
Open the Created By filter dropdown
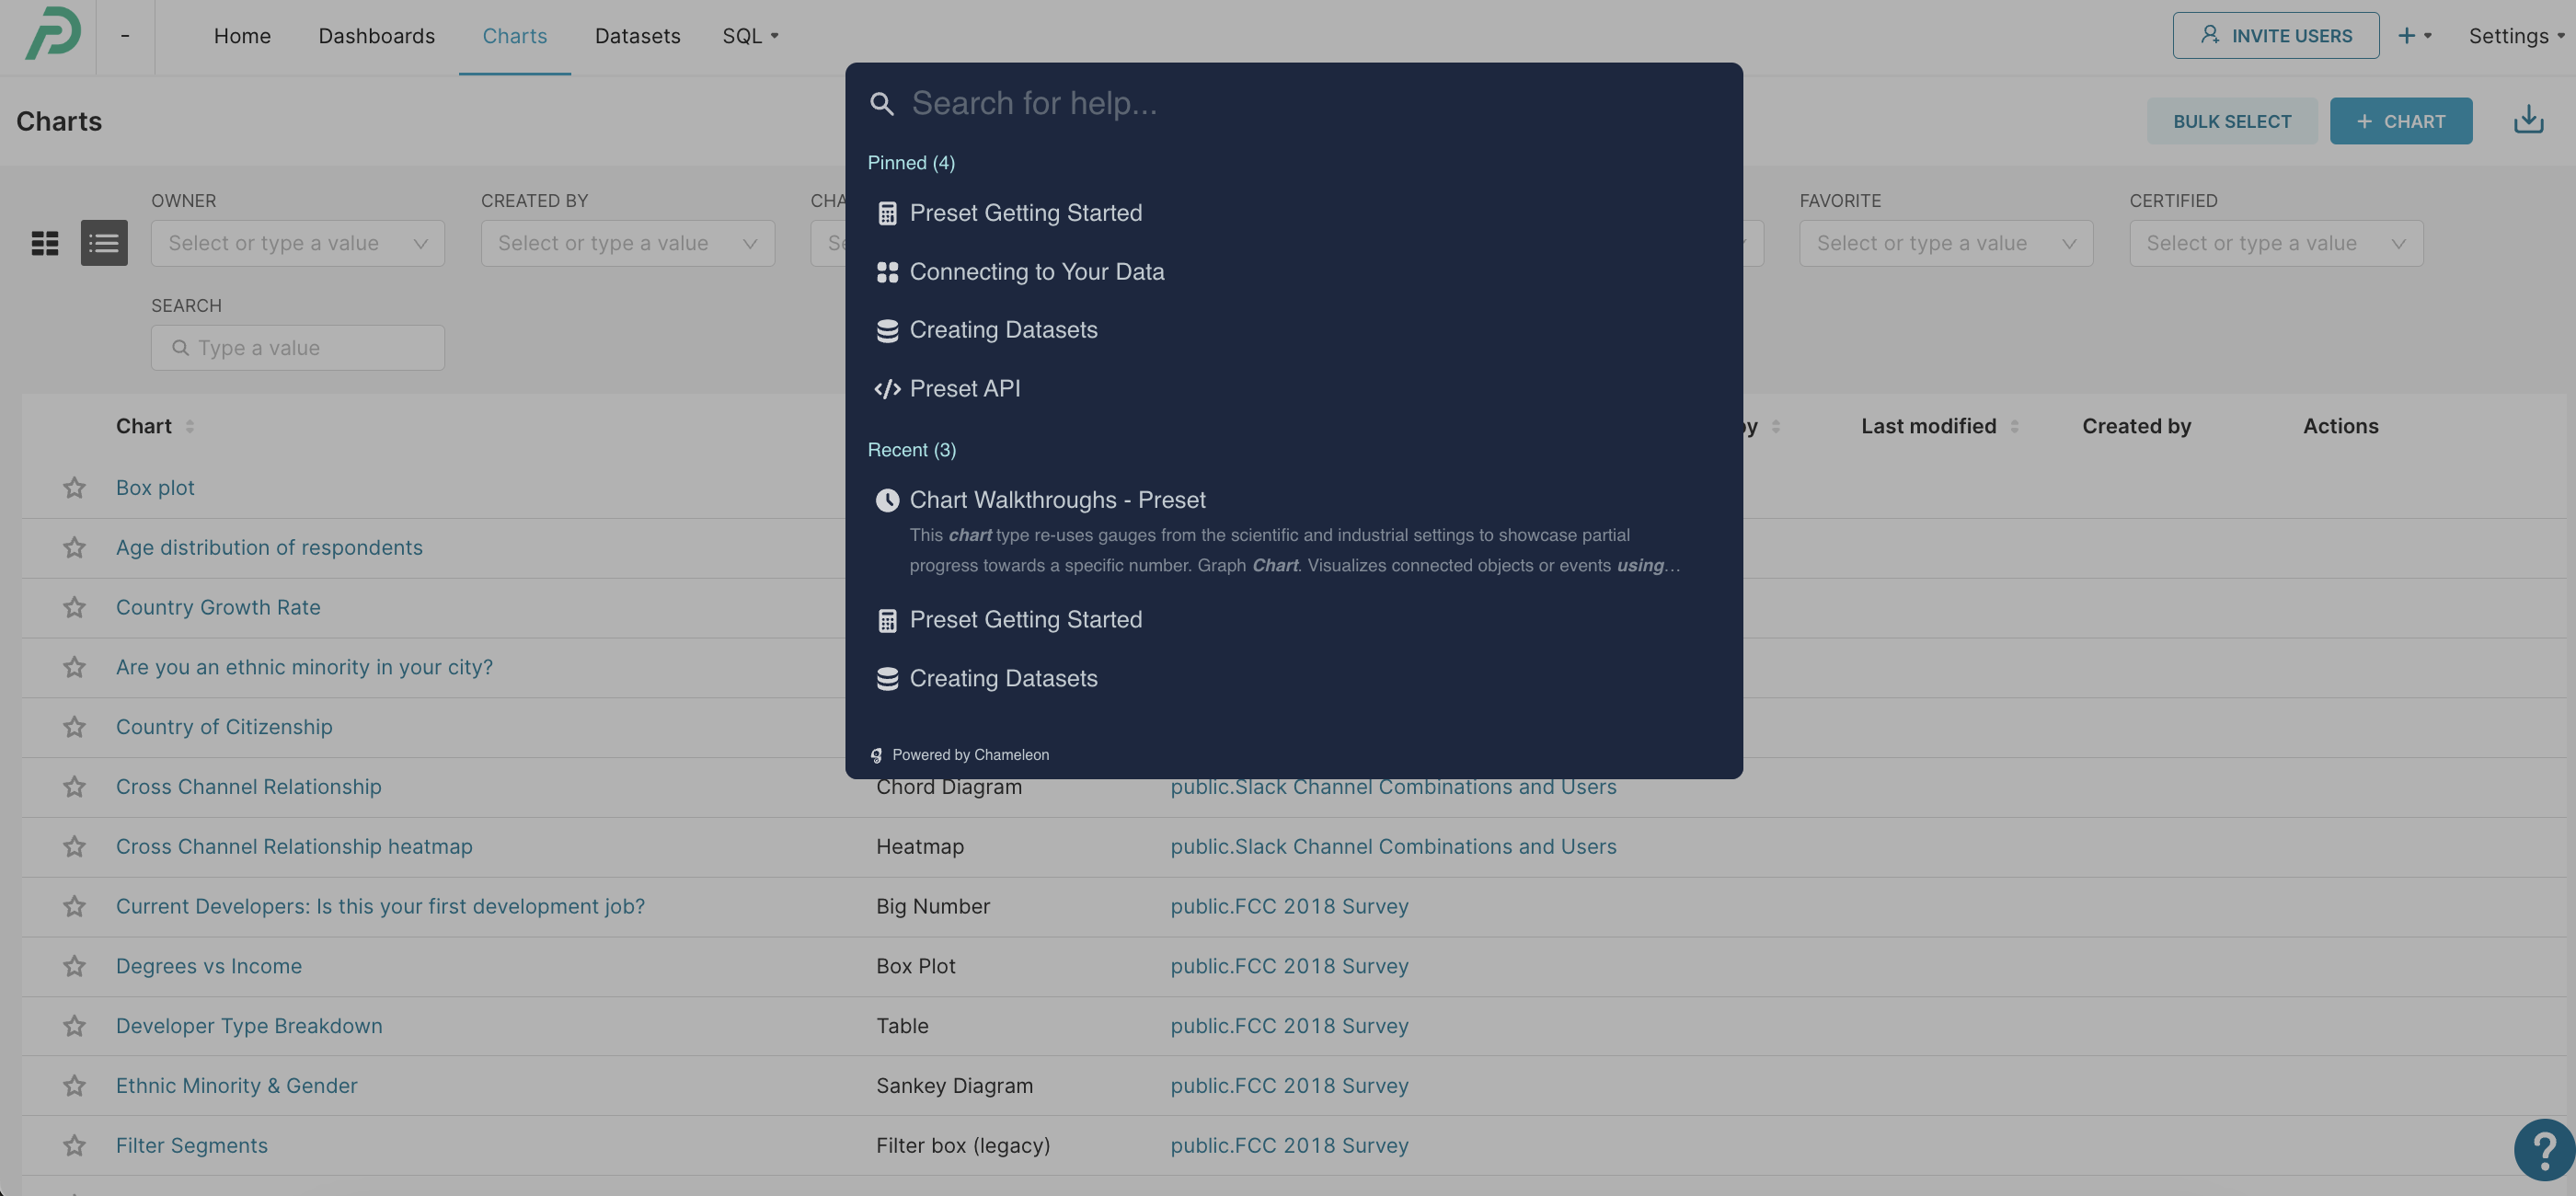point(628,243)
